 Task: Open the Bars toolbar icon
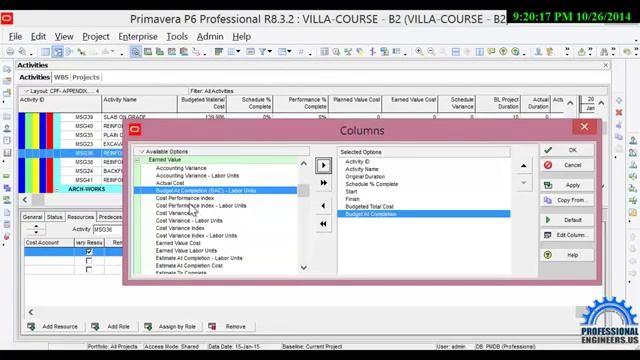(219, 52)
